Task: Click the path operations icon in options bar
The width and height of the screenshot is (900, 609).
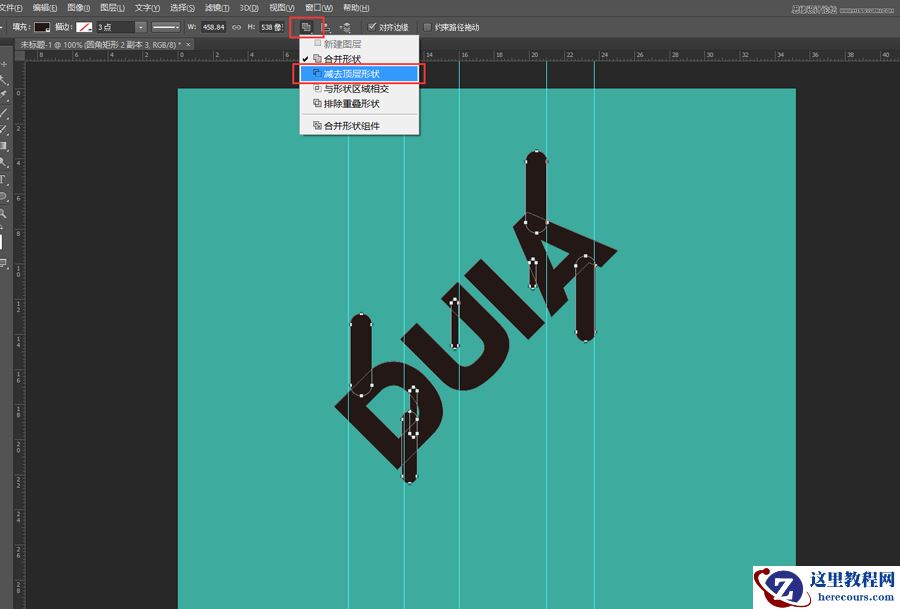Action: [x=307, y=27]
